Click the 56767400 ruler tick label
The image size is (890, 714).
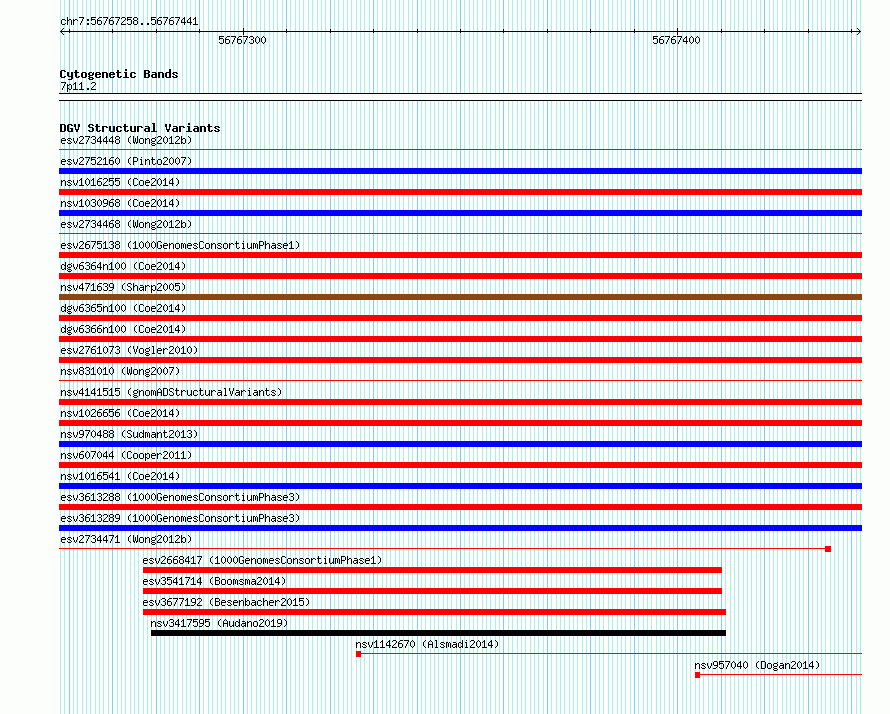pyautogui.click(x=676, y=40)
